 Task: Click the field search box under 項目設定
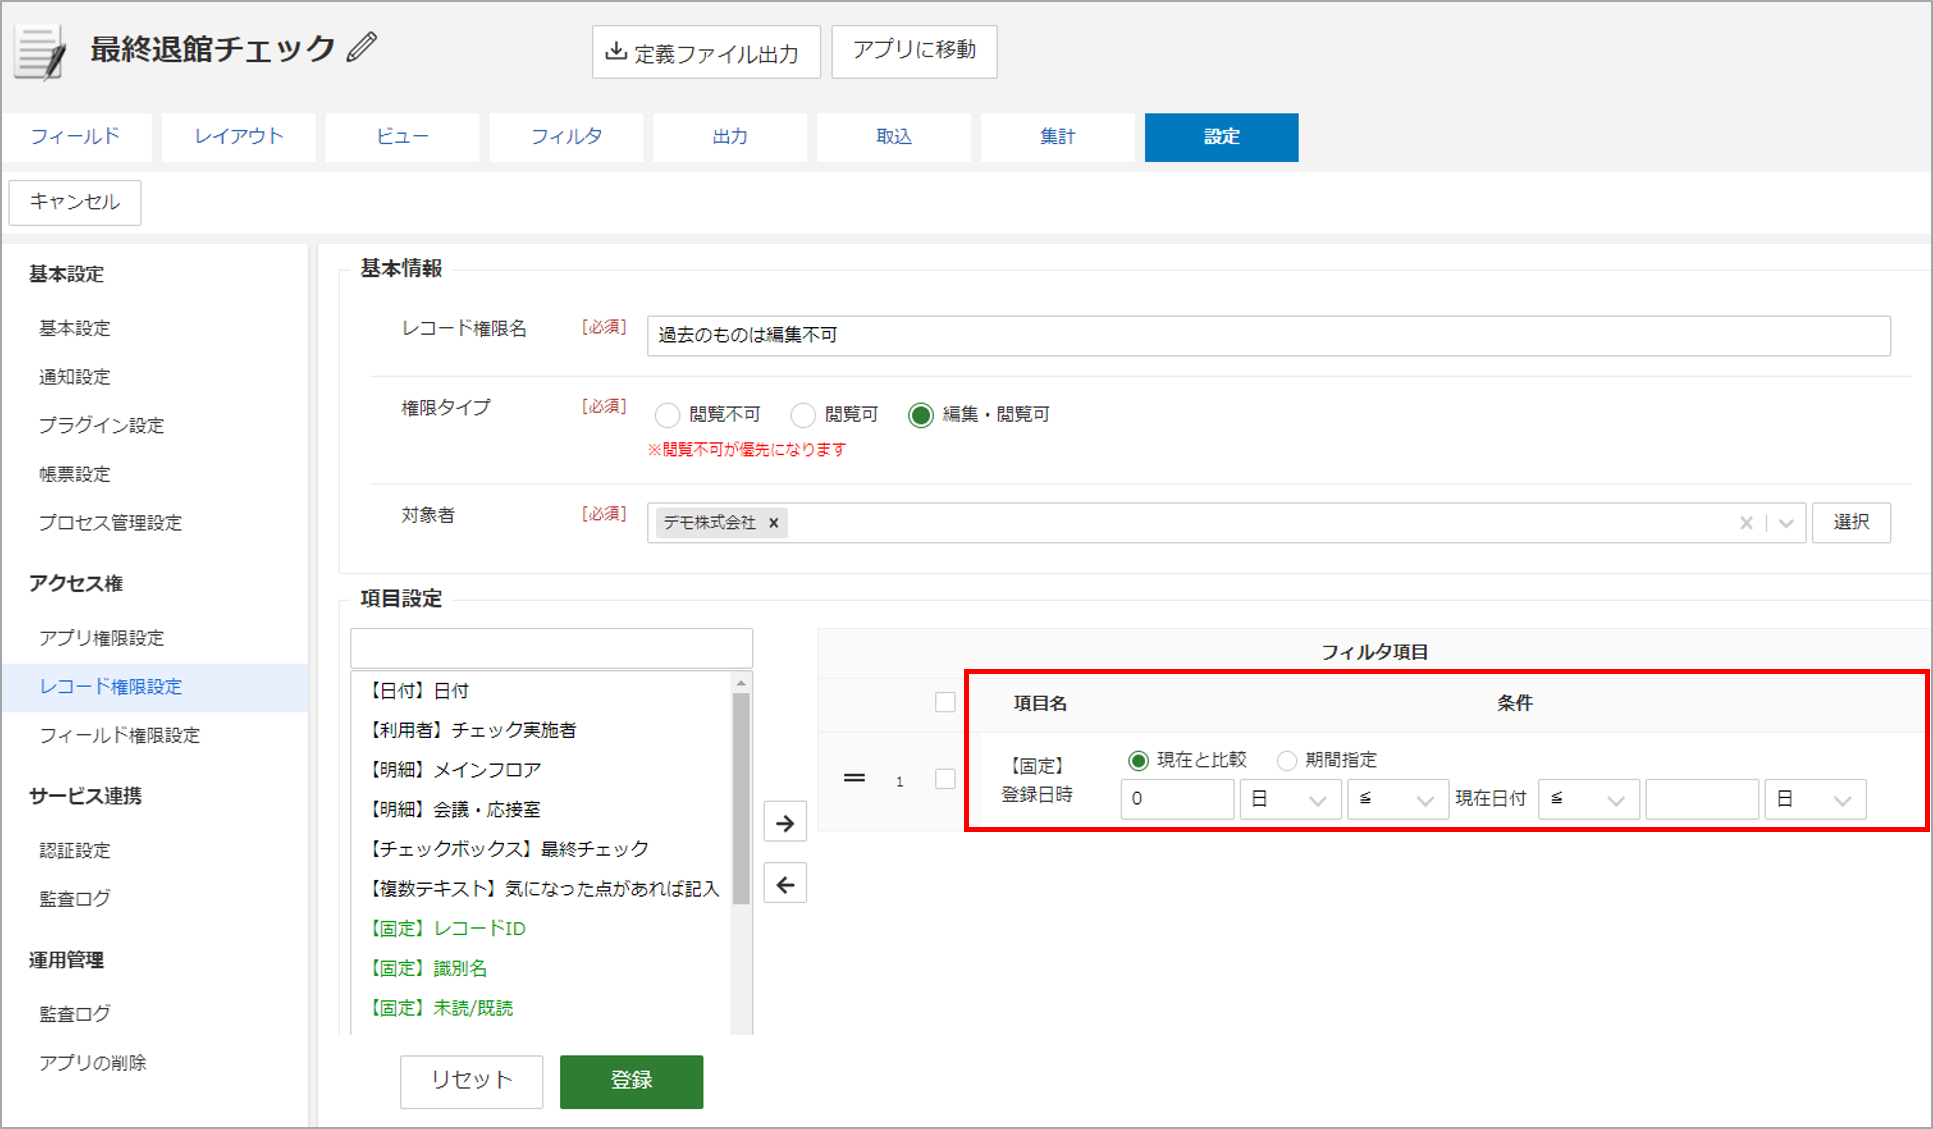551,648
